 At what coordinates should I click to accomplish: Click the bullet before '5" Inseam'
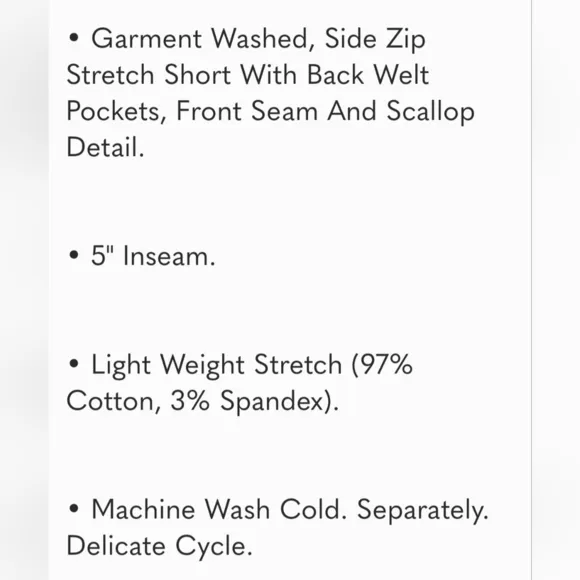click(74, 255)
